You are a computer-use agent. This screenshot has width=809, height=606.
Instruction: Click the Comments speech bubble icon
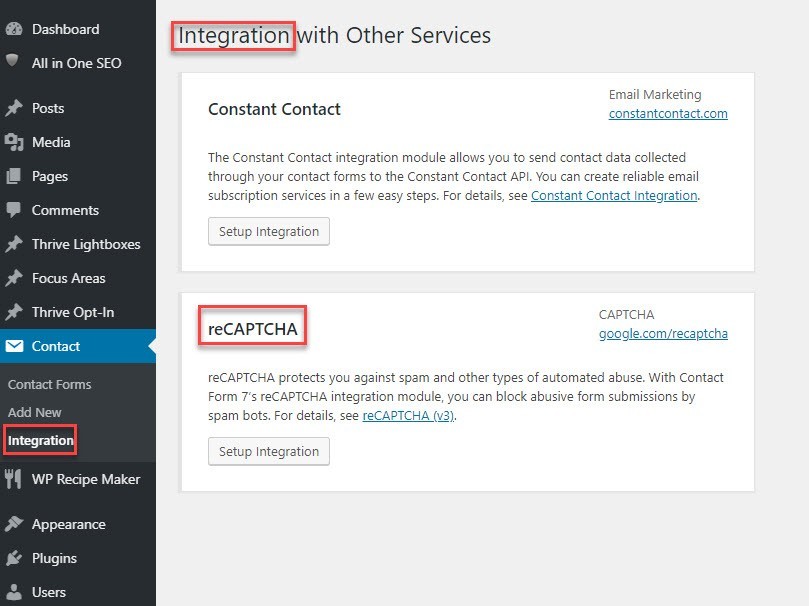click(14, 210)
